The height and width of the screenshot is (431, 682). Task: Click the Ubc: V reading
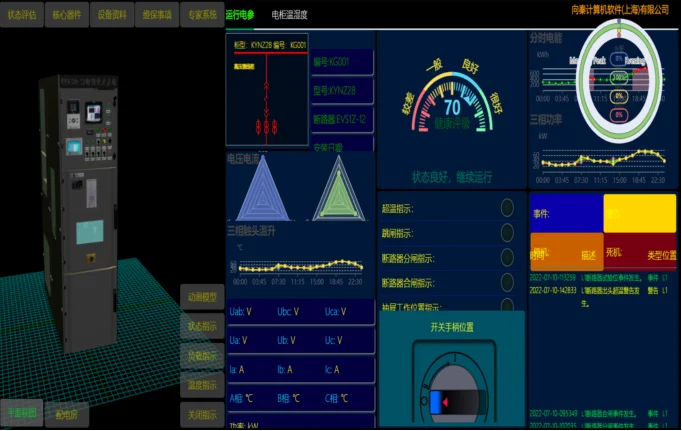(288, 311)
